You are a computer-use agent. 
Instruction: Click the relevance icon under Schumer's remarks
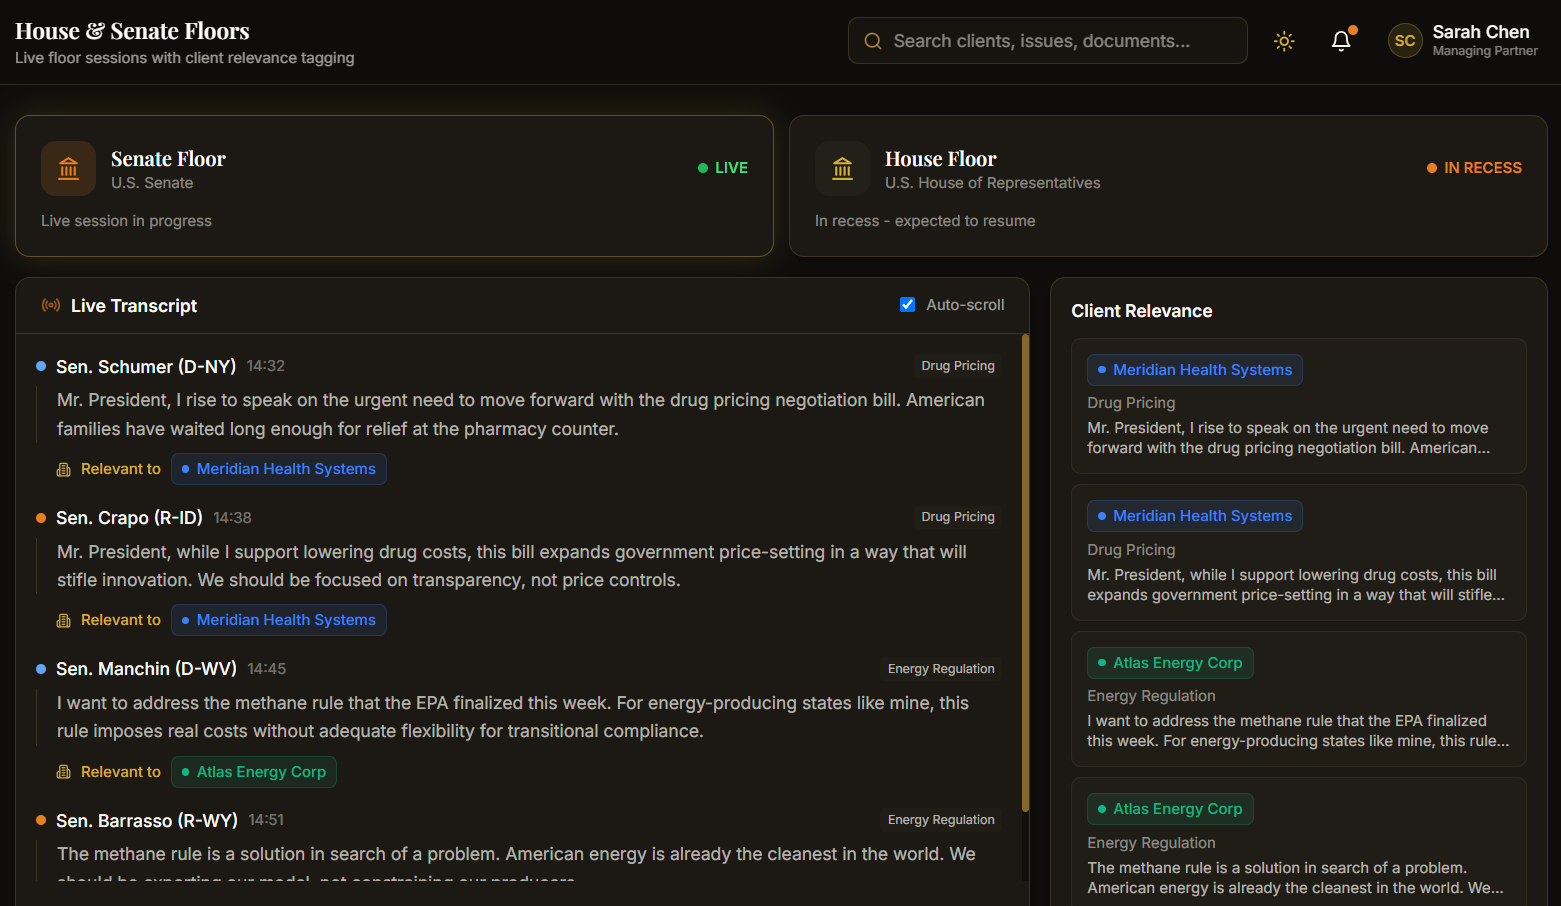point(64,469)
